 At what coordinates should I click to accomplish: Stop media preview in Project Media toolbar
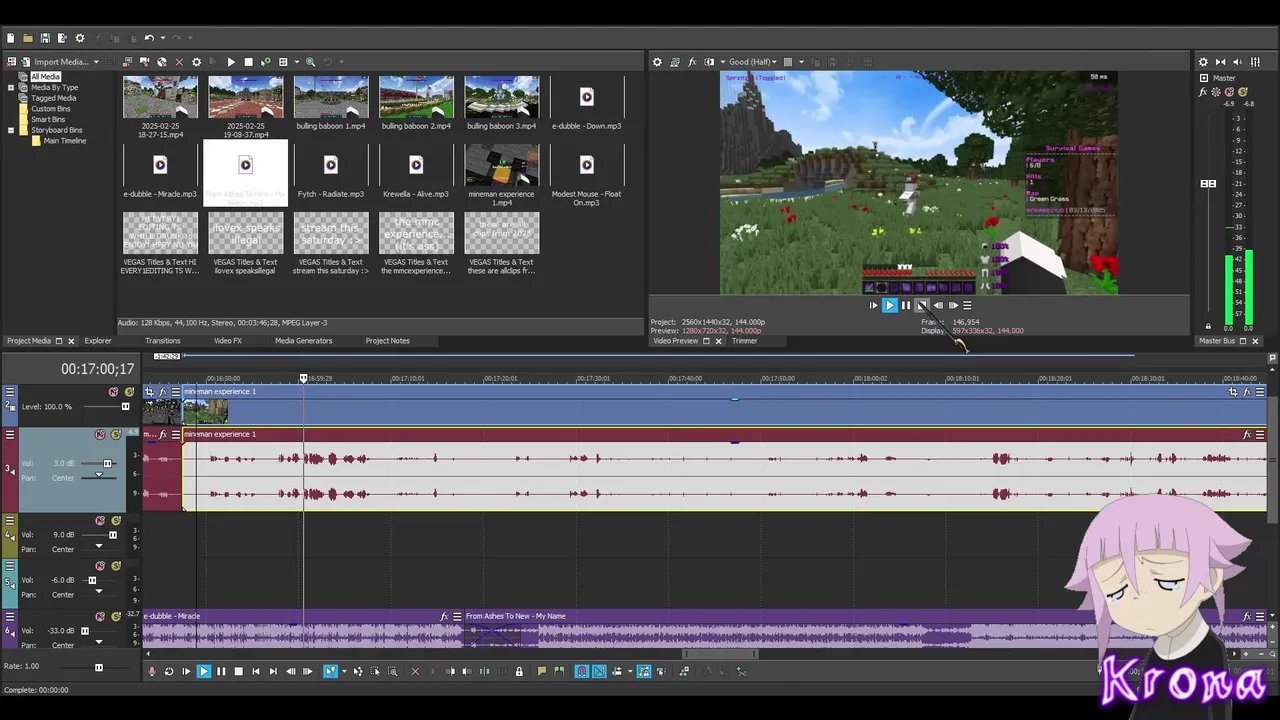tap(248, 62)
